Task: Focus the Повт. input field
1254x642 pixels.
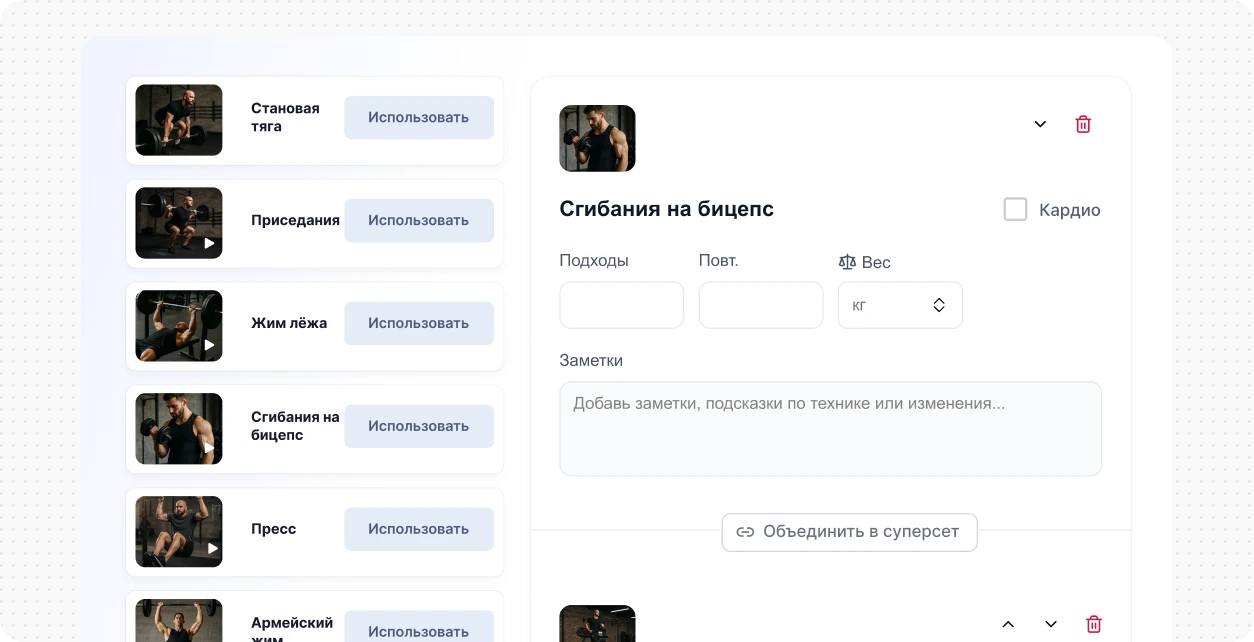Action: [x=760, y=305]
